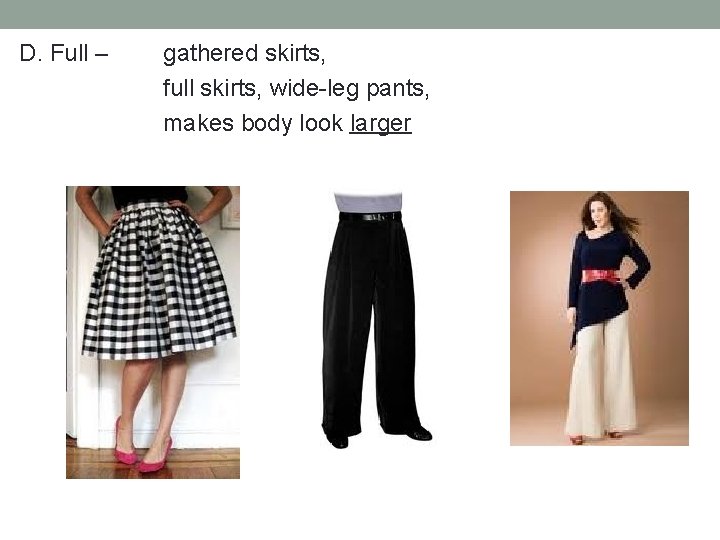
Task: Click the pink high-heel shoes
Action: pyautogui.click(x=143, y=446)
